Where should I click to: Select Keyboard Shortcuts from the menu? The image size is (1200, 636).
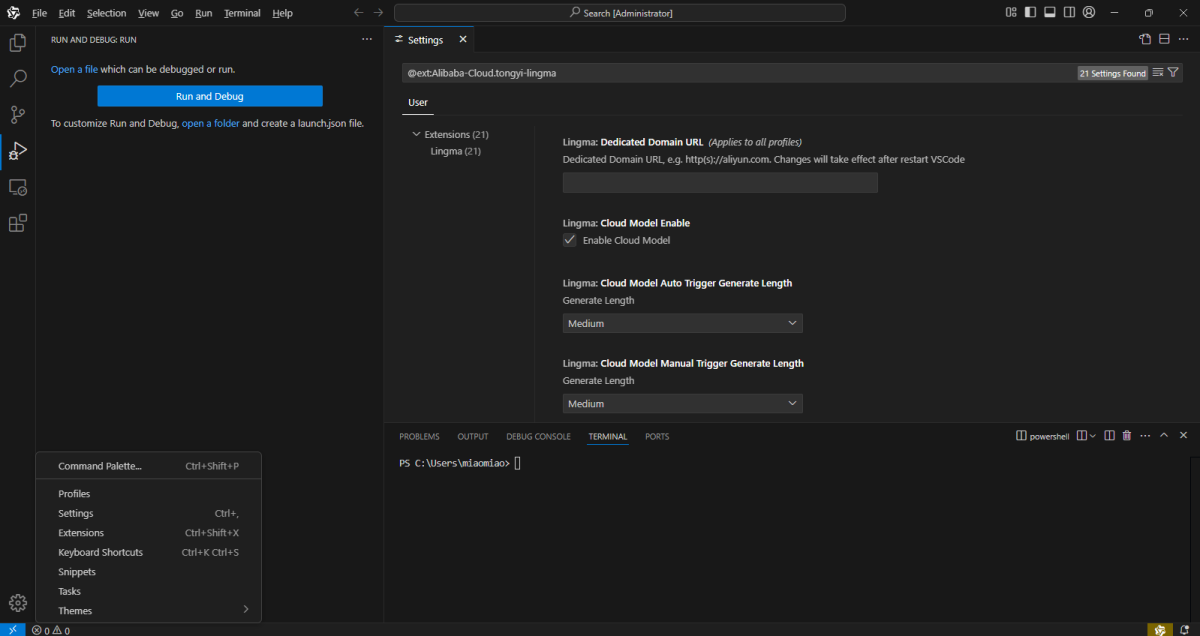tap(100, 552)
